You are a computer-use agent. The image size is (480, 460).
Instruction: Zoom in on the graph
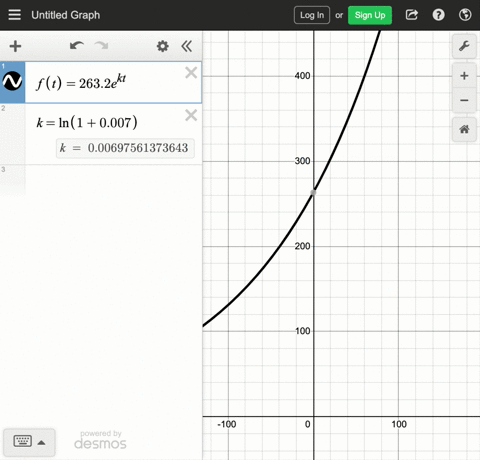pos(464,76)
